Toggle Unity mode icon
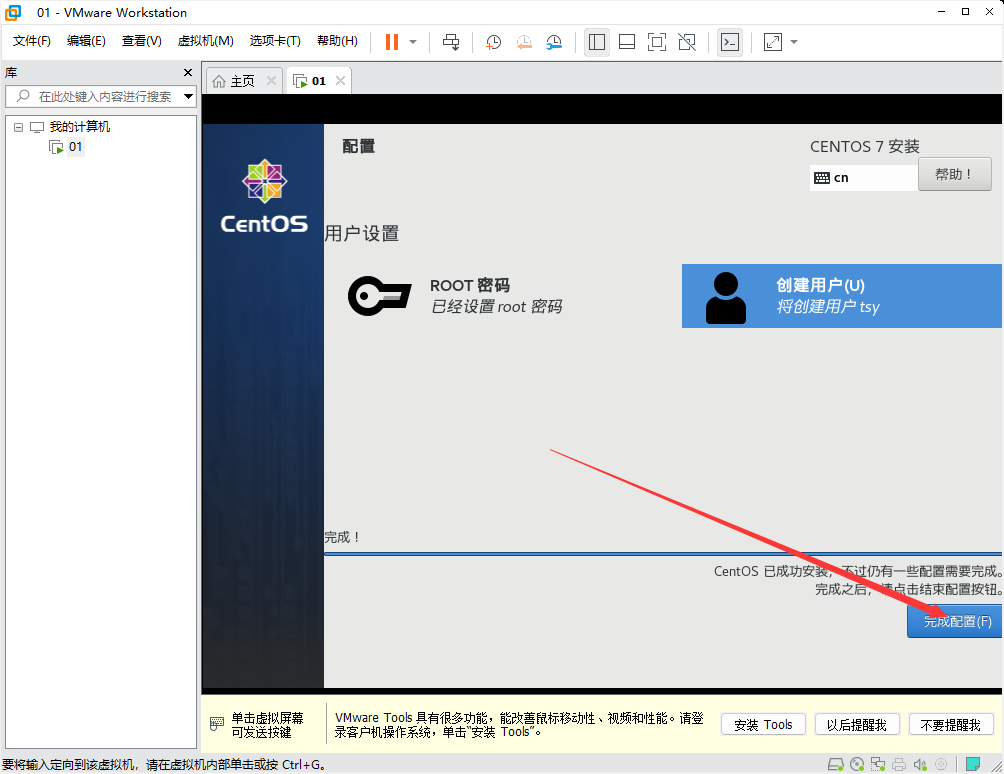Image resolution: width=1004 pixels, height=774 pixels. 687,42
